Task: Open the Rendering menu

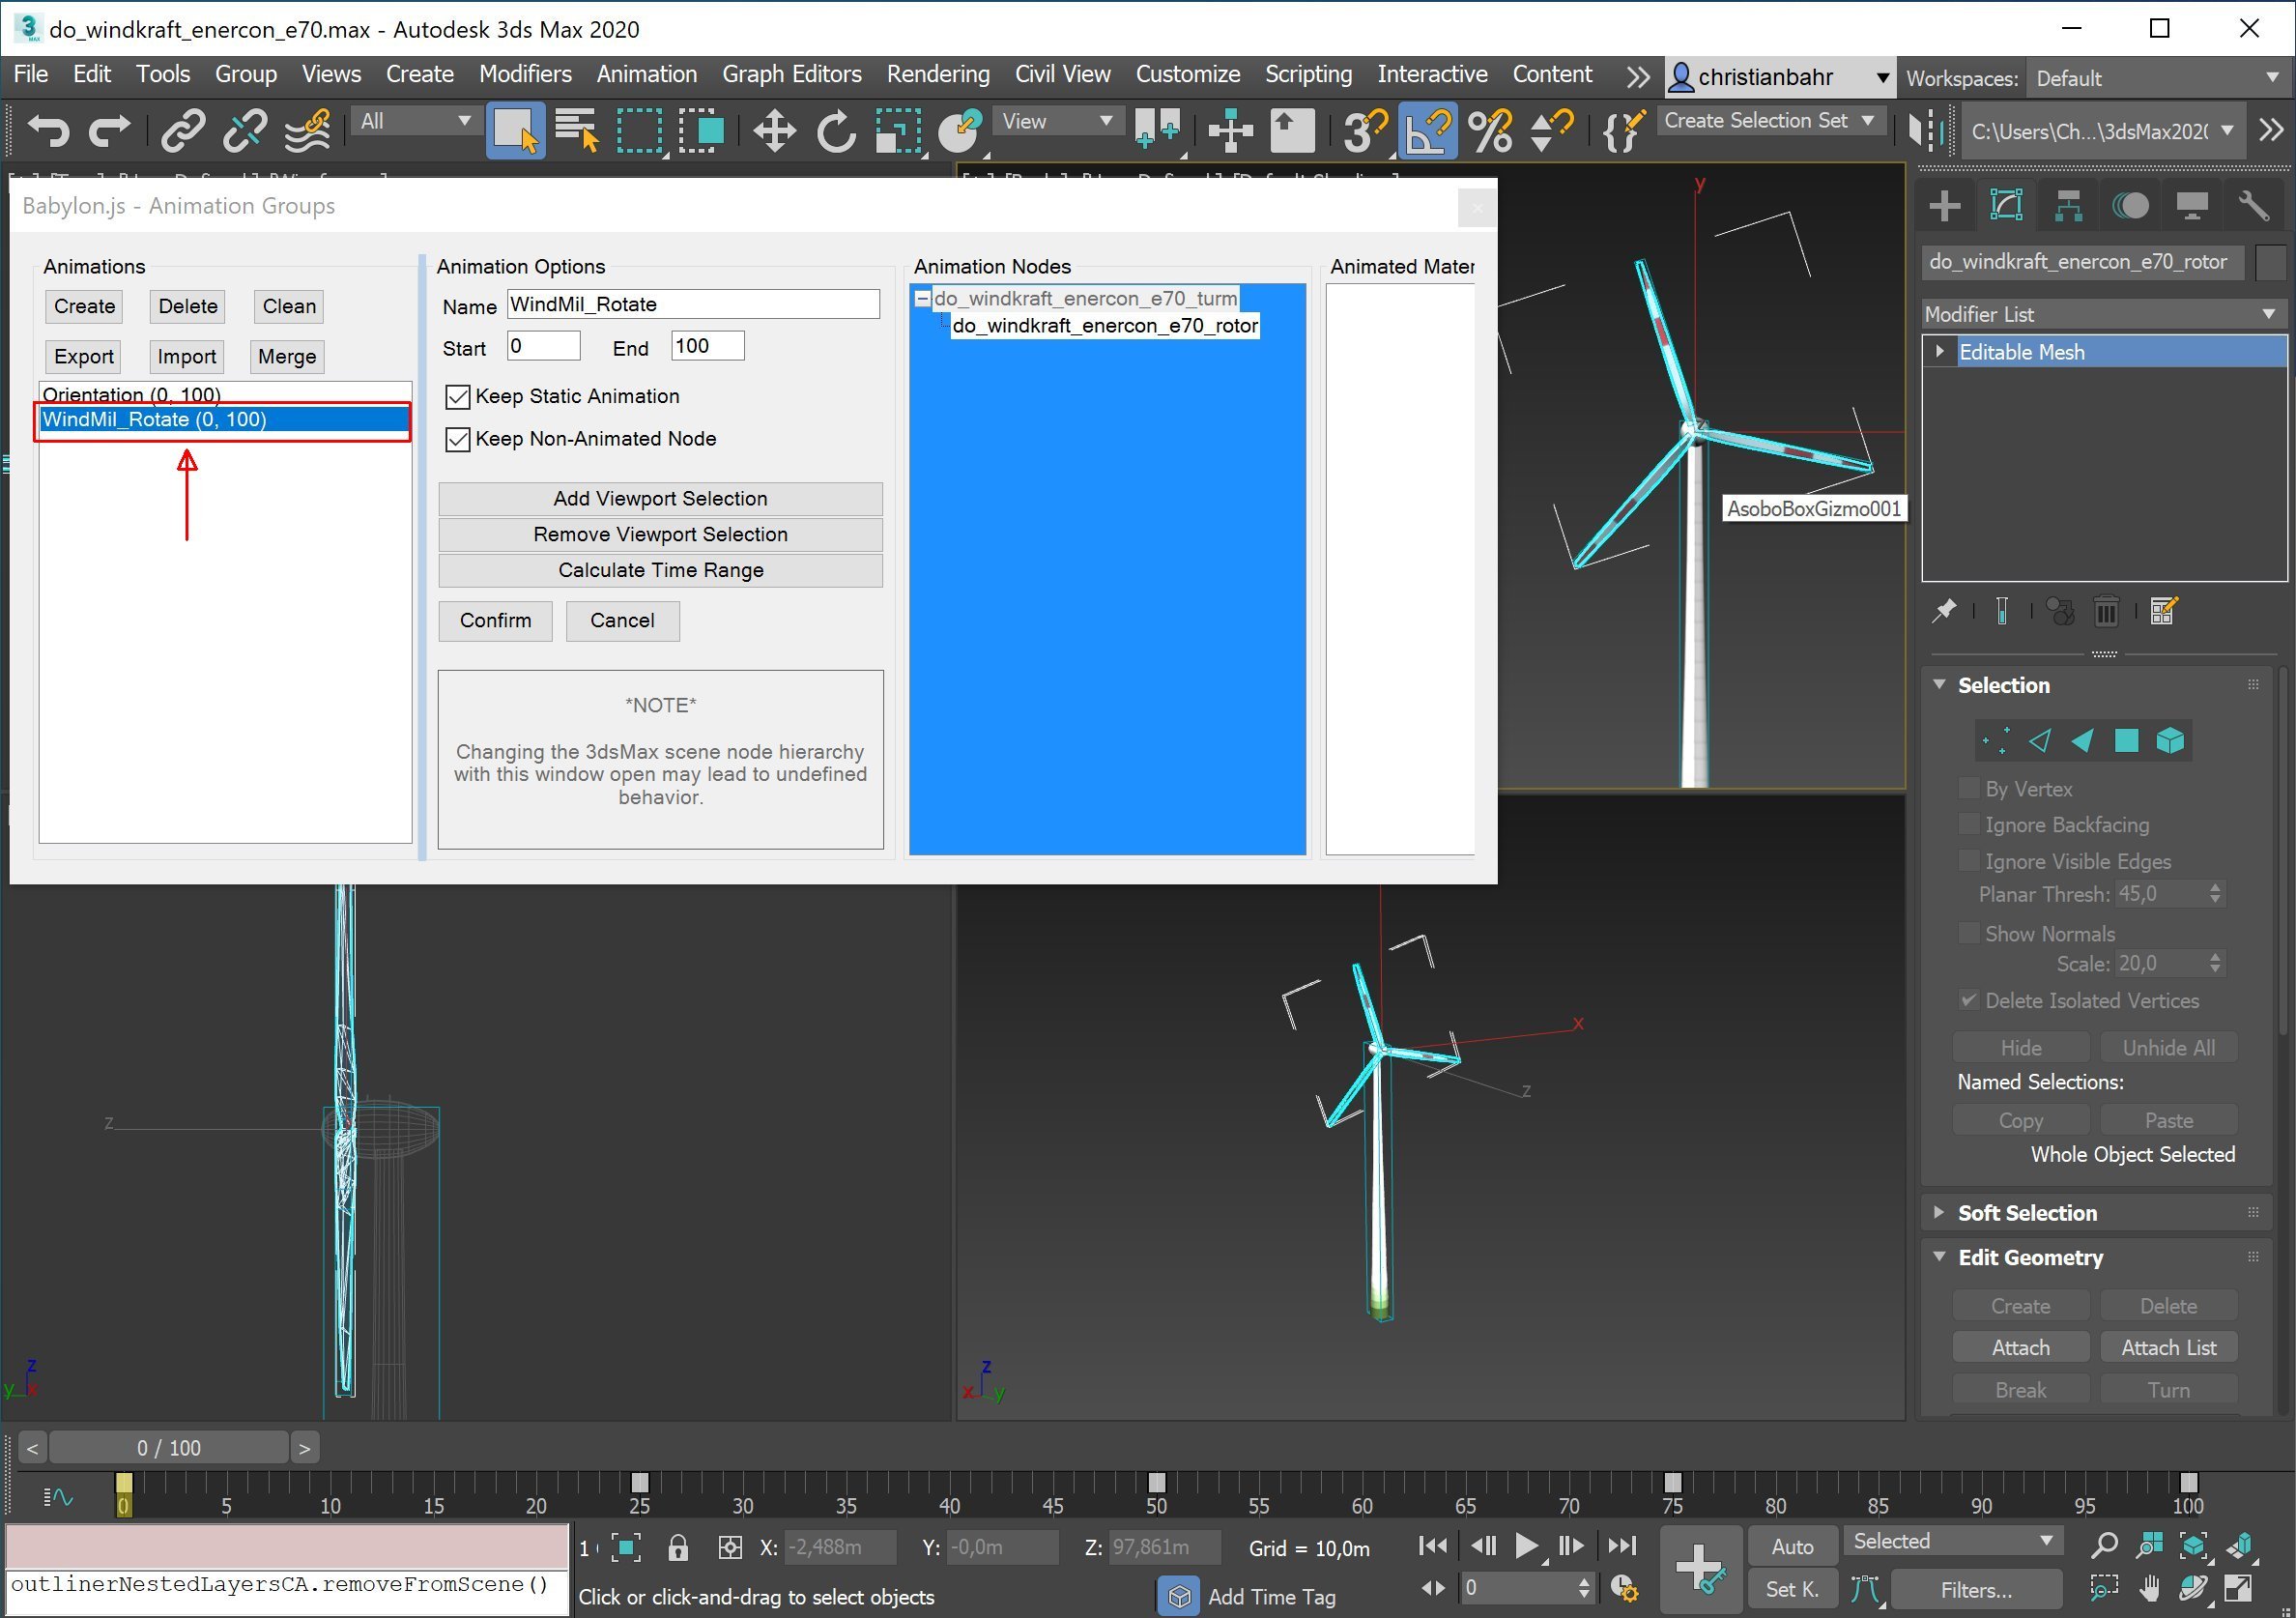Action: [x=938, y=74]
